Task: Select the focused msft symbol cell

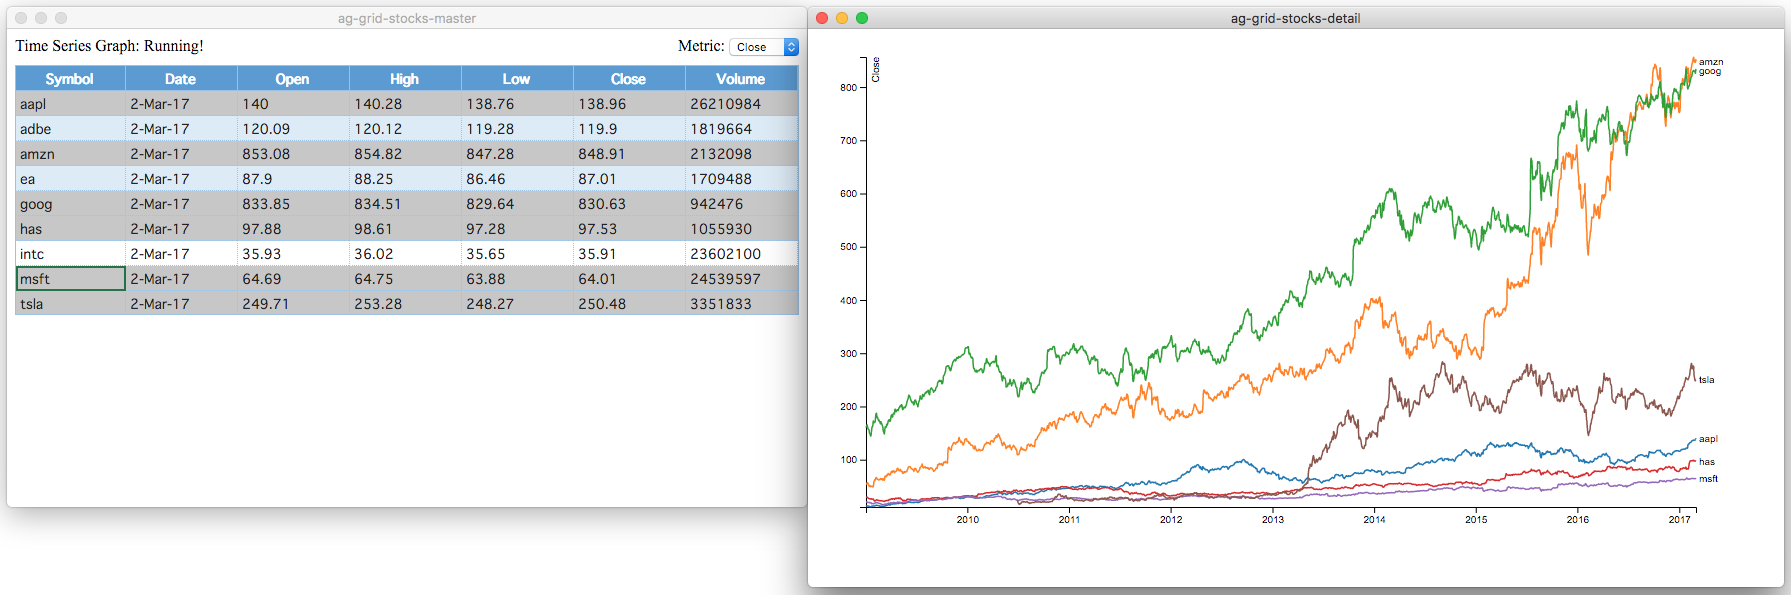Action: [x=70, y=279]
